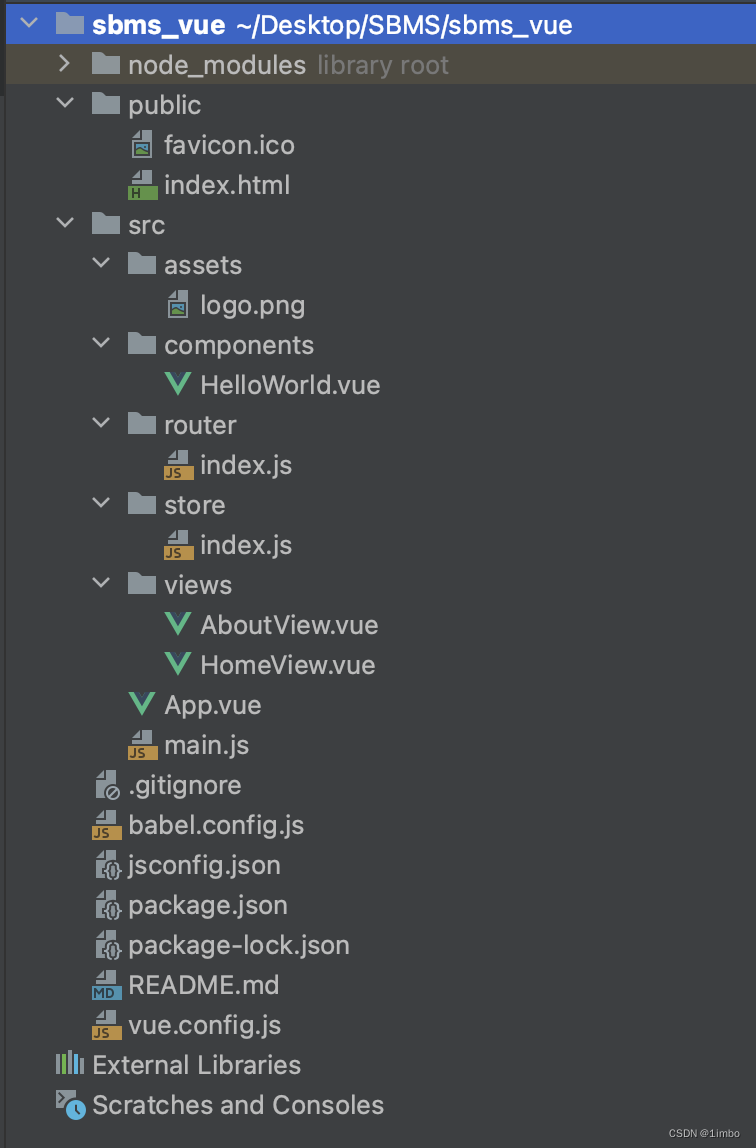Open the .gitignore file
The height and width of the screenshot is (1148, 756).
[187, 785]
